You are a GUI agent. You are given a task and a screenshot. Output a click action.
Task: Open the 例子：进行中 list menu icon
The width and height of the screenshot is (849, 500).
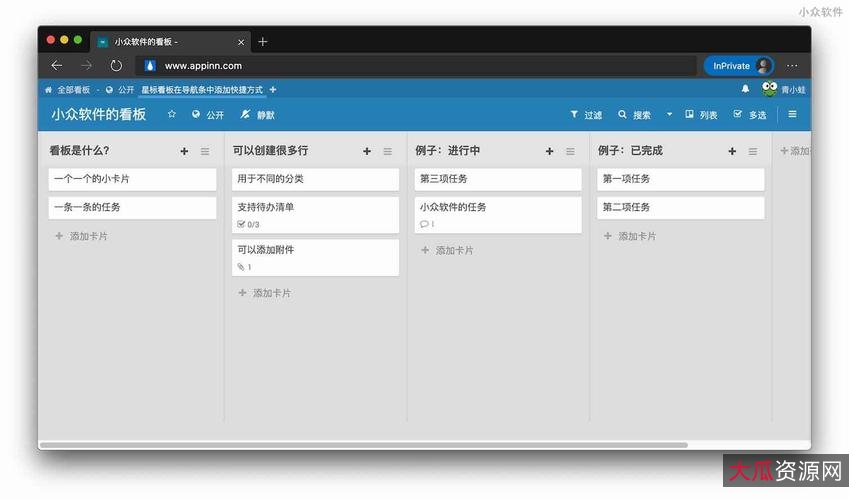pos(570,152)
